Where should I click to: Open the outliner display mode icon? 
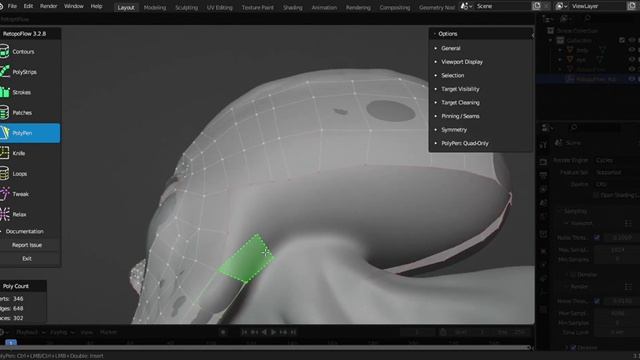(x=548, y=18)
